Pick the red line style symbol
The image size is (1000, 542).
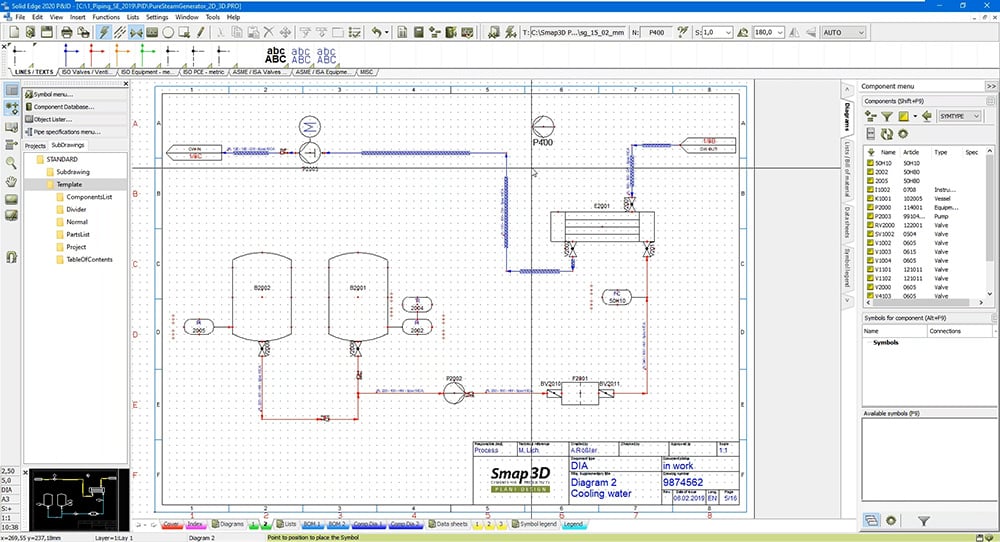[95, 55]
